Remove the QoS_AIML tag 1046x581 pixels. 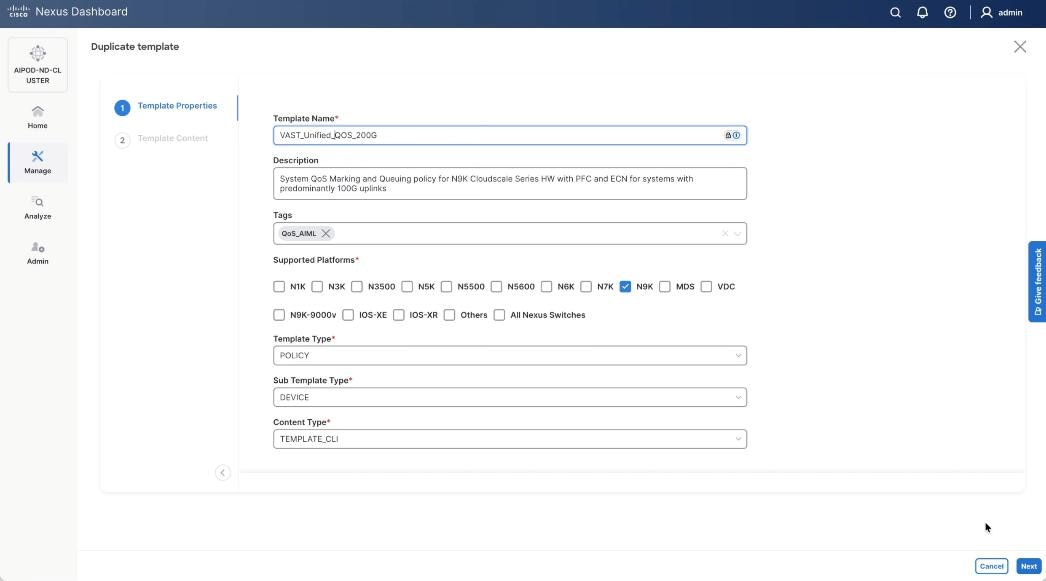coord(324,233)
